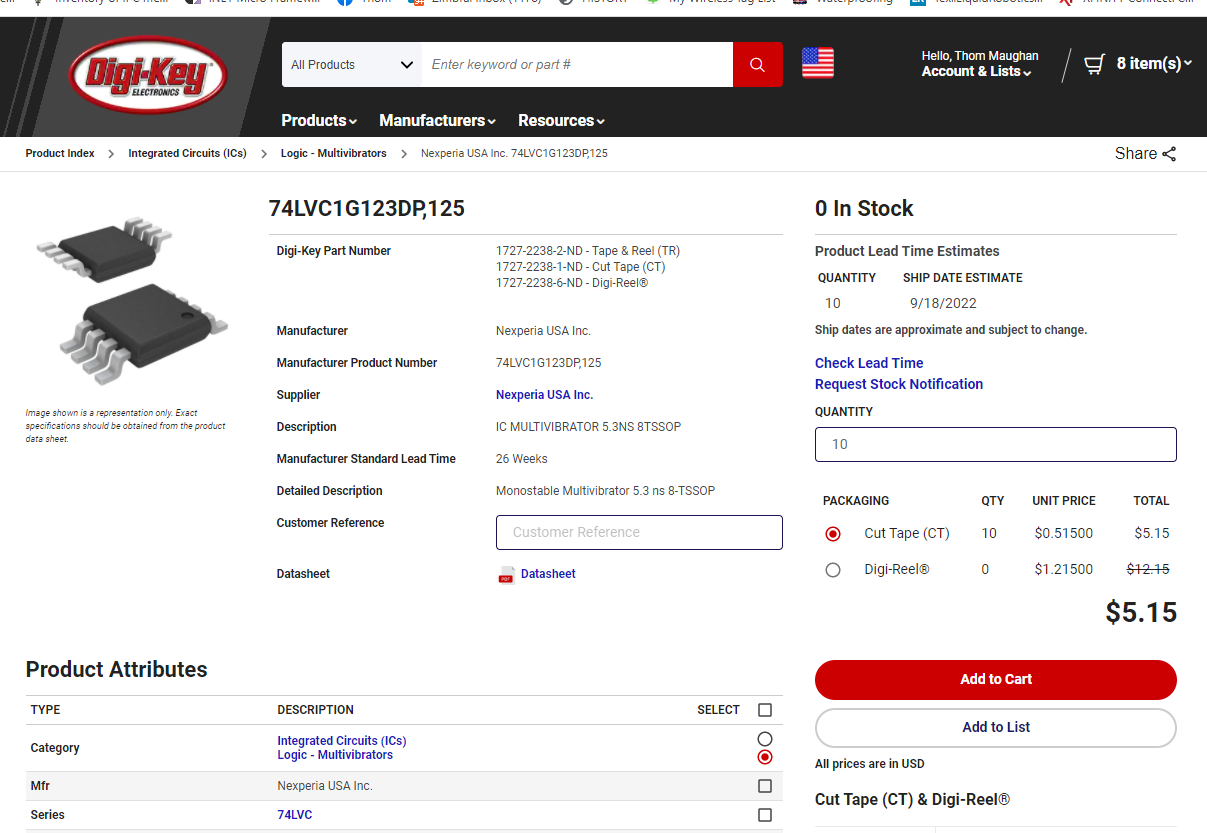Expand the 8 item(s) cart dropdown
1207x833 pixels.
1154,64
